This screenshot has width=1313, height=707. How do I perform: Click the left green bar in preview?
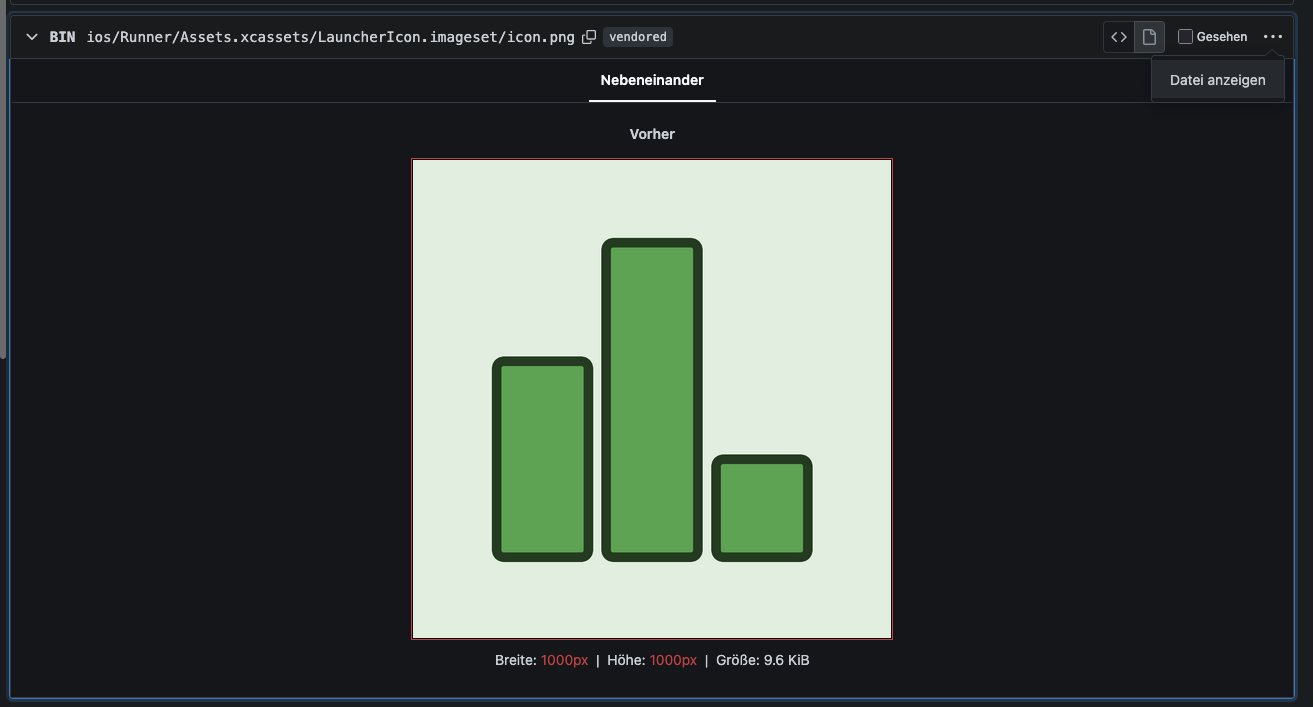point(542,459)
